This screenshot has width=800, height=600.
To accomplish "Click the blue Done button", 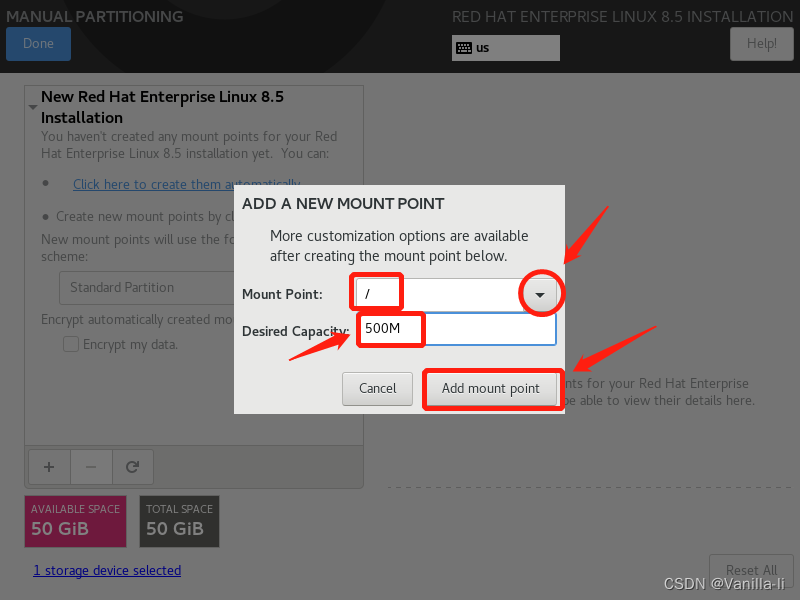I will (x=38, y=43).
